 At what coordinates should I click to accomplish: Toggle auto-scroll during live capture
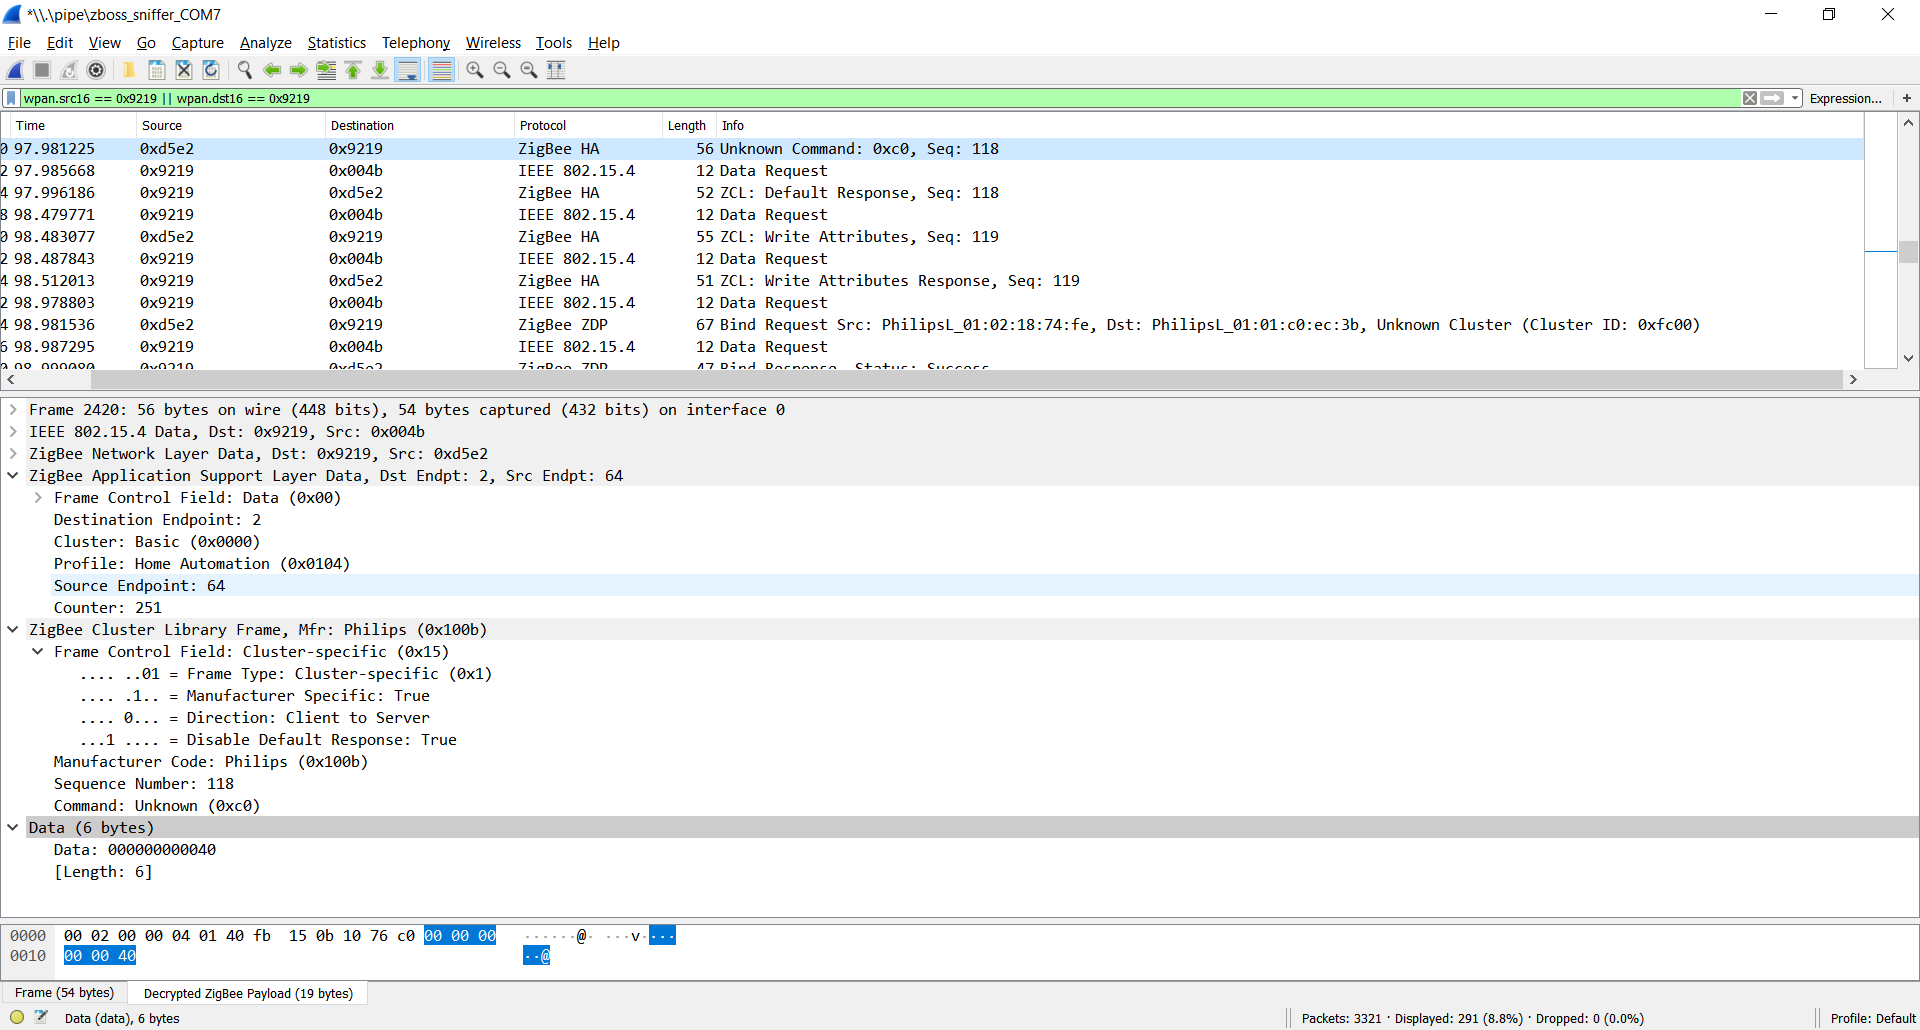point(407,70)
